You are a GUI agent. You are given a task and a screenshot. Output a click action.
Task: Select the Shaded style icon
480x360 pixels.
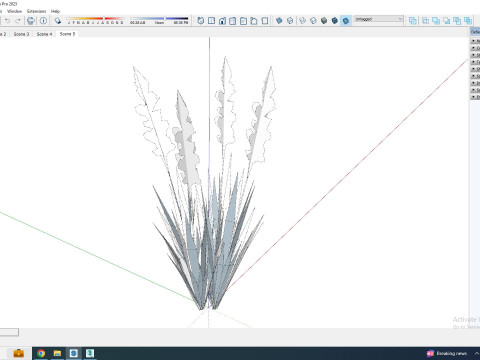tap(324, 21)
